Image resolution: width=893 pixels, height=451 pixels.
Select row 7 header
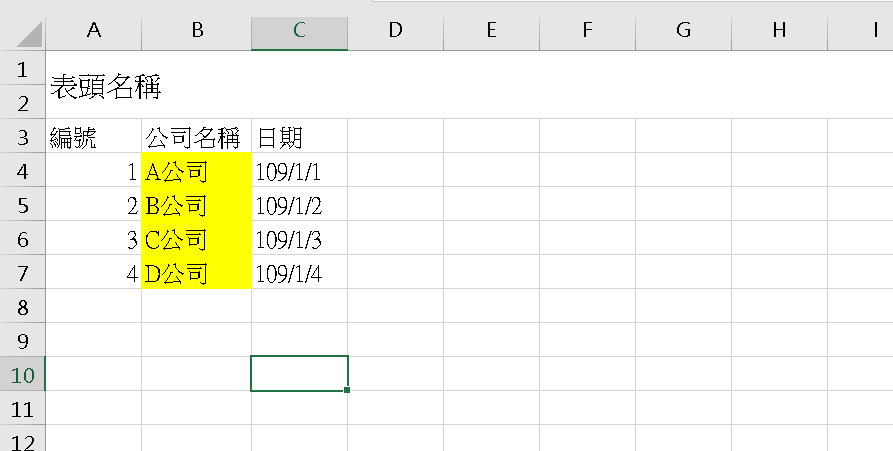[x=22, y=272]
